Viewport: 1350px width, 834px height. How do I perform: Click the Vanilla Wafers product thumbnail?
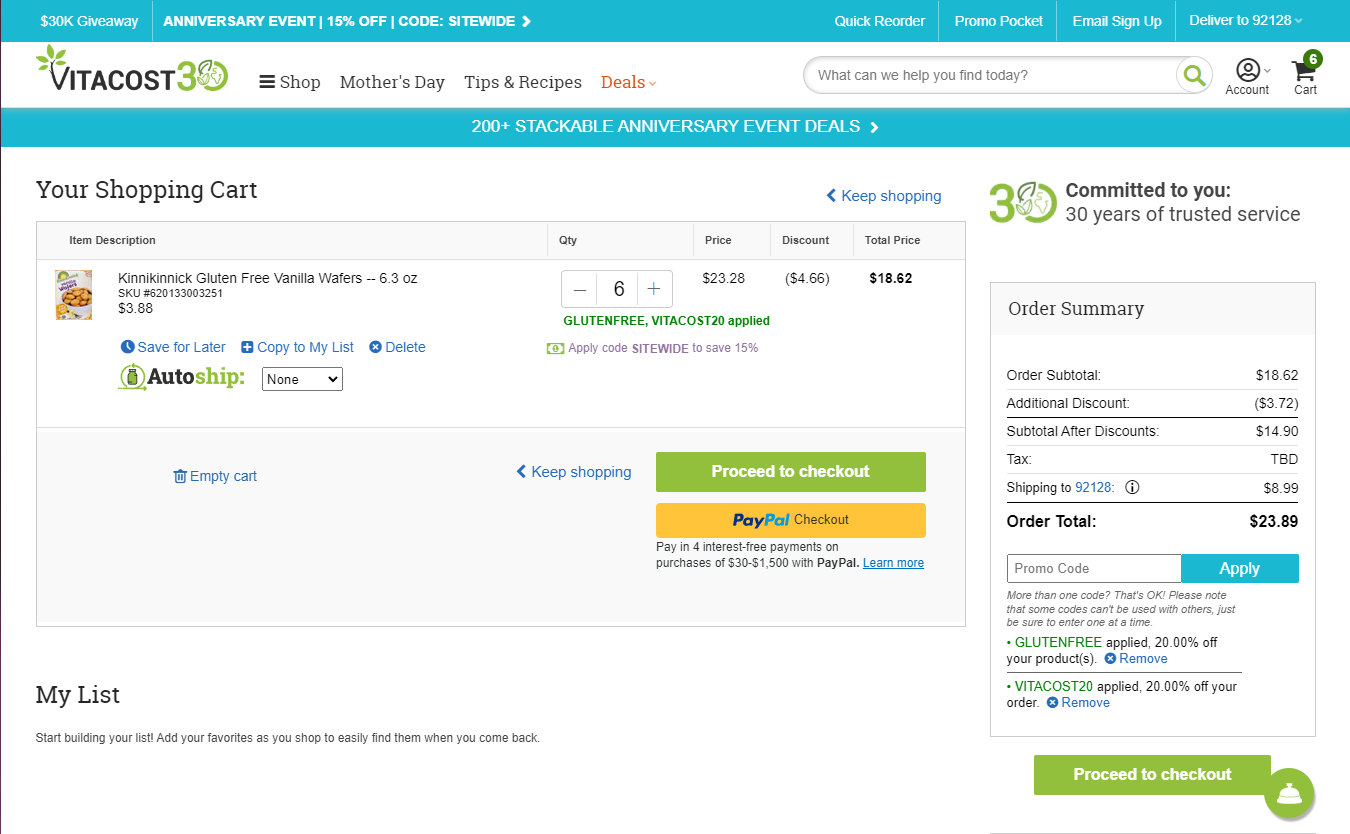click(74, 294)
